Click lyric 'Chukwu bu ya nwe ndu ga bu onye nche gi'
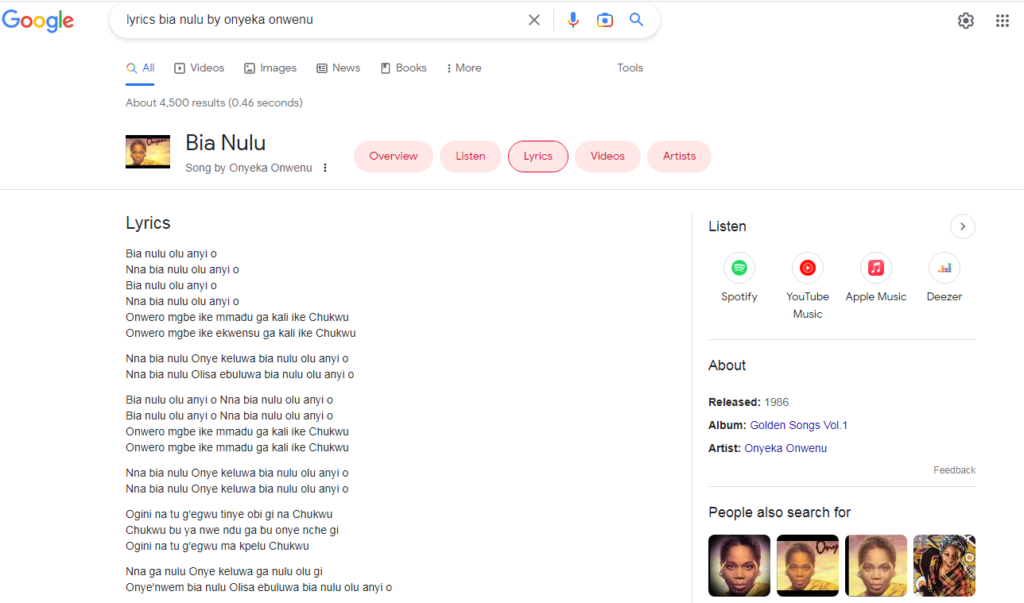Viewport: 1024px width, 603px height. click(x=232, y=530)
